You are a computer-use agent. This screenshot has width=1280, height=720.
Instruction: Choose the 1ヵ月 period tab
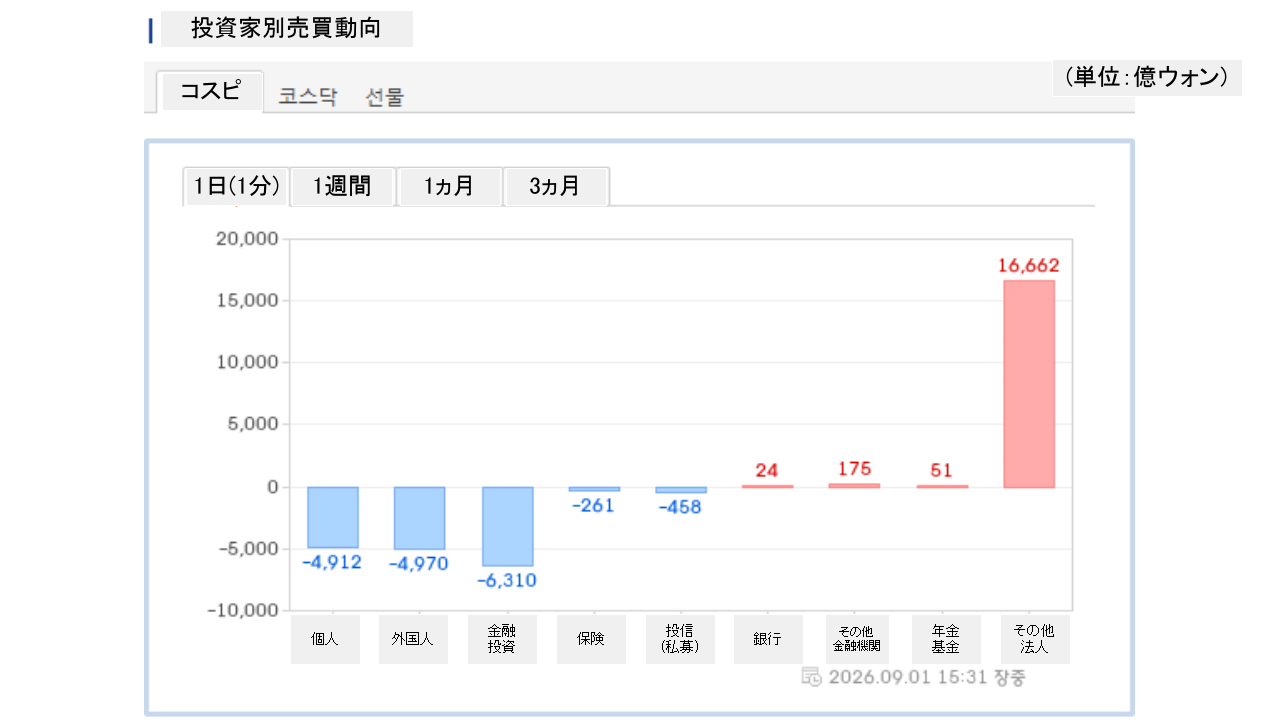[x=449, y=186]
